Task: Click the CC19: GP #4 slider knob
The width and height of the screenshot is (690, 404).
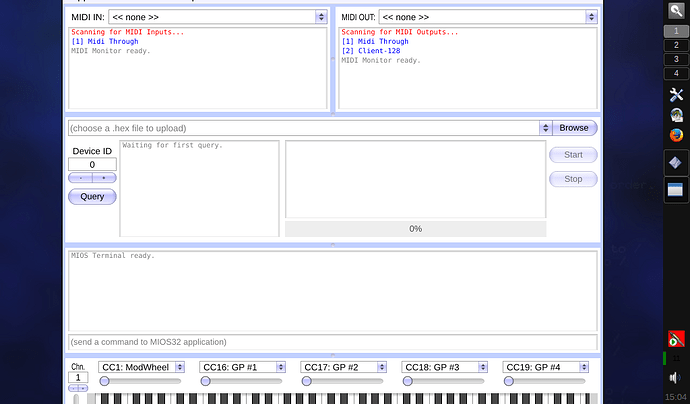Action: (509, 381)
